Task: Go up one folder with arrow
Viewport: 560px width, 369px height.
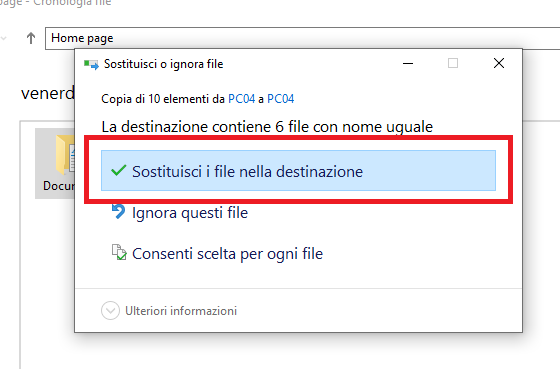Action: point(31,38)
